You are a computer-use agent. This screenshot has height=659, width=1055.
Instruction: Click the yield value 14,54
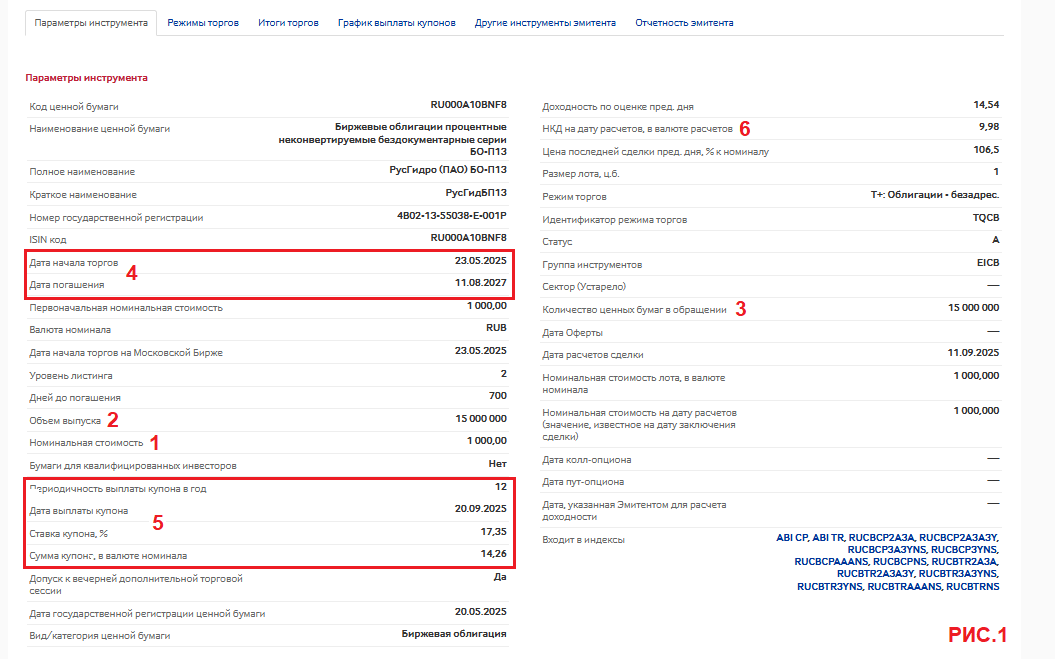pos(986,105)
